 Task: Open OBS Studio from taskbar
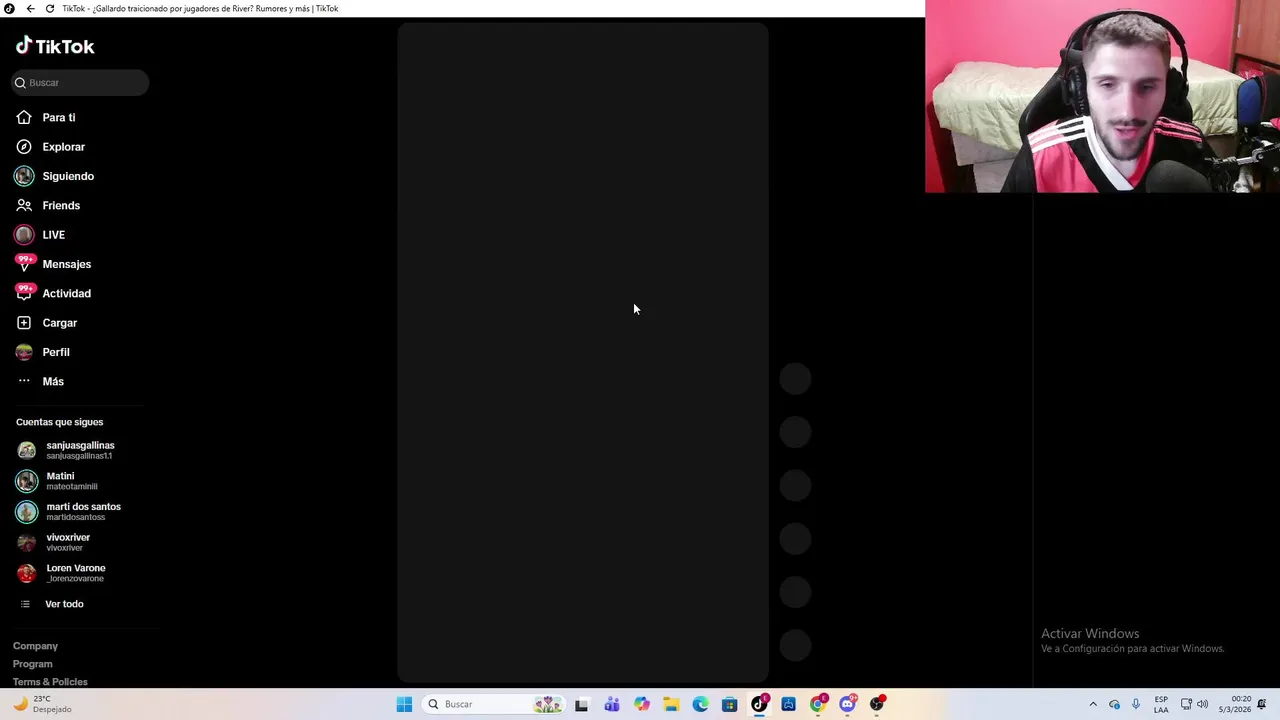pyautogui.click(x=877, y=704)
